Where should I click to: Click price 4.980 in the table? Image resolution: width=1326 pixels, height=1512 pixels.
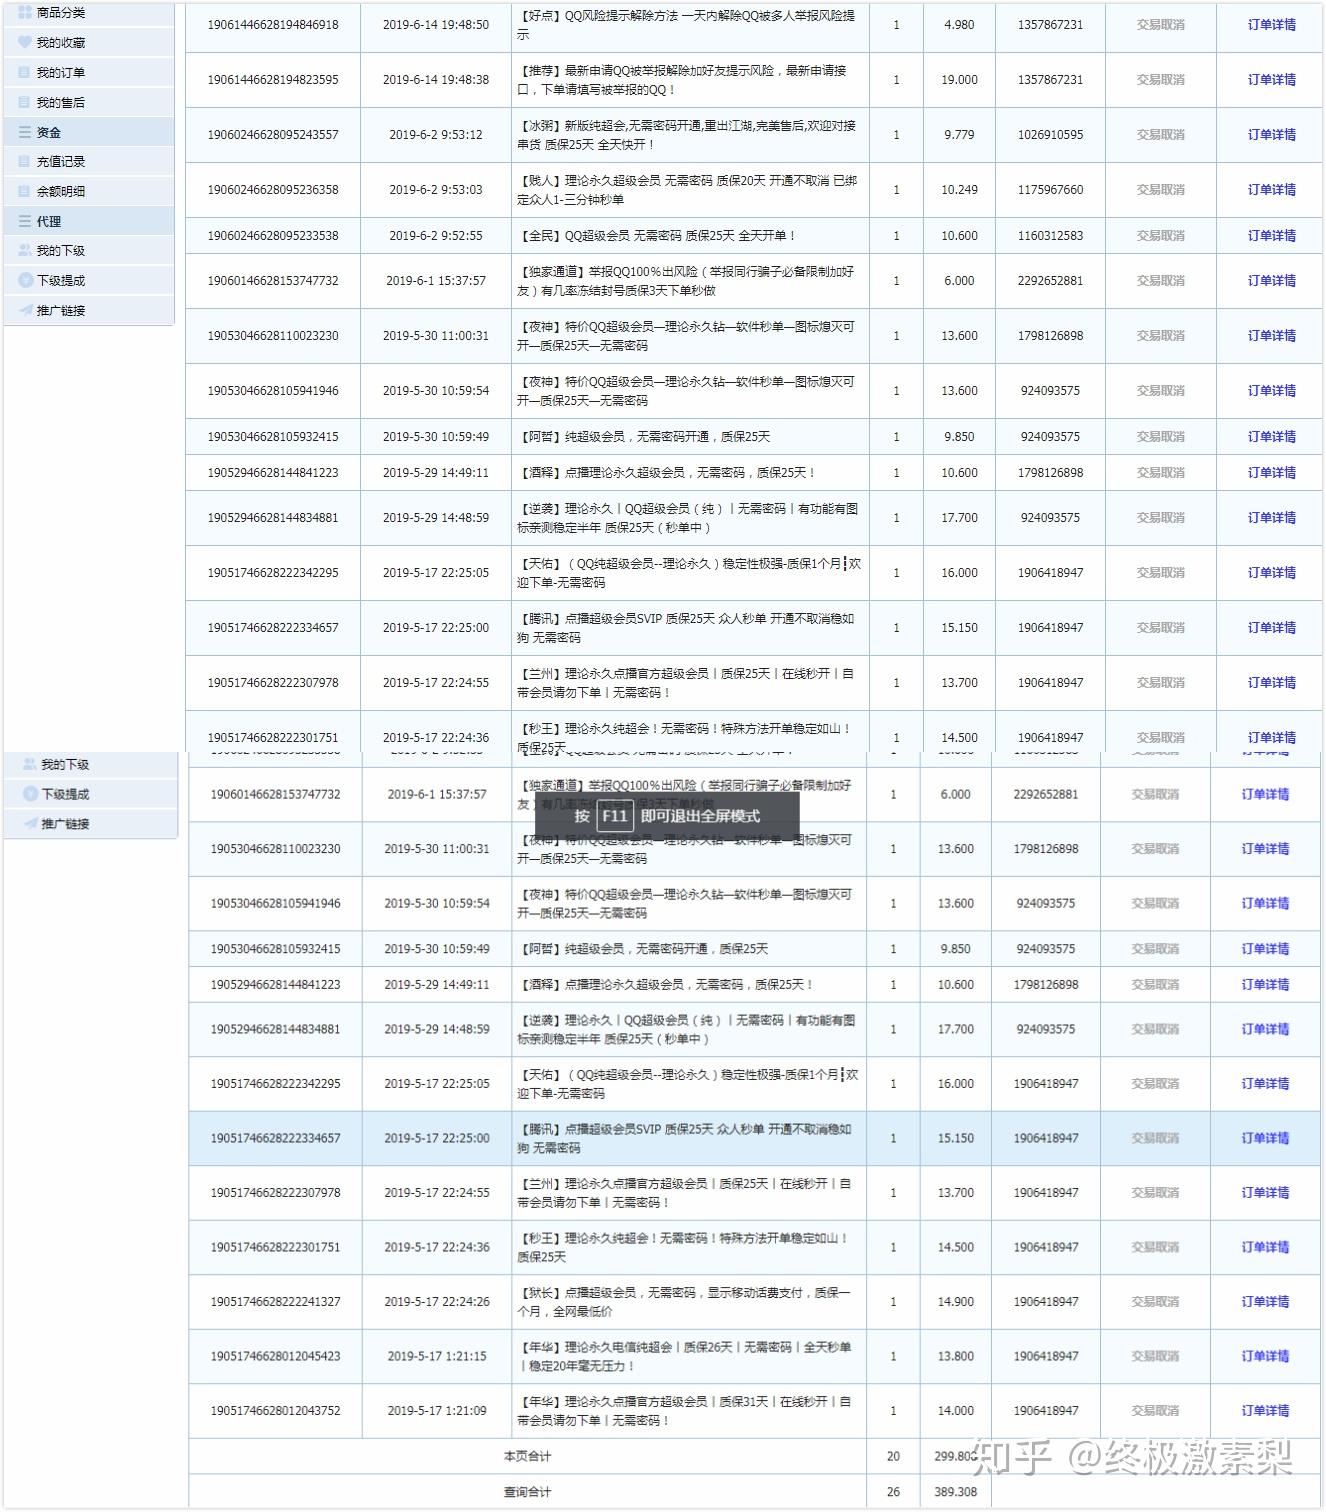[959, 25]
